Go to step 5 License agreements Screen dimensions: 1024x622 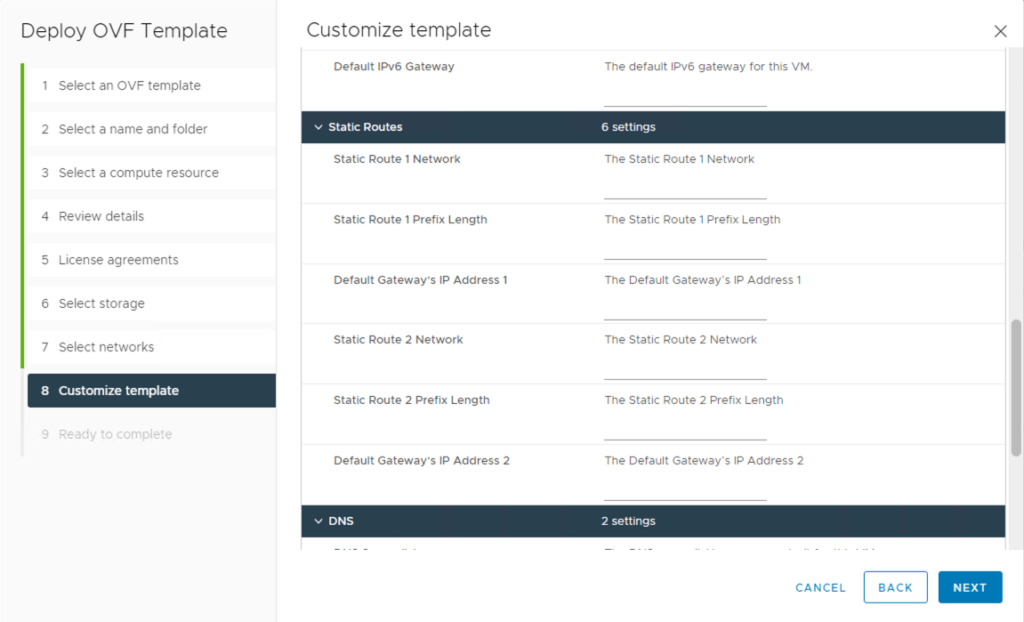click(x=152, y=260)
